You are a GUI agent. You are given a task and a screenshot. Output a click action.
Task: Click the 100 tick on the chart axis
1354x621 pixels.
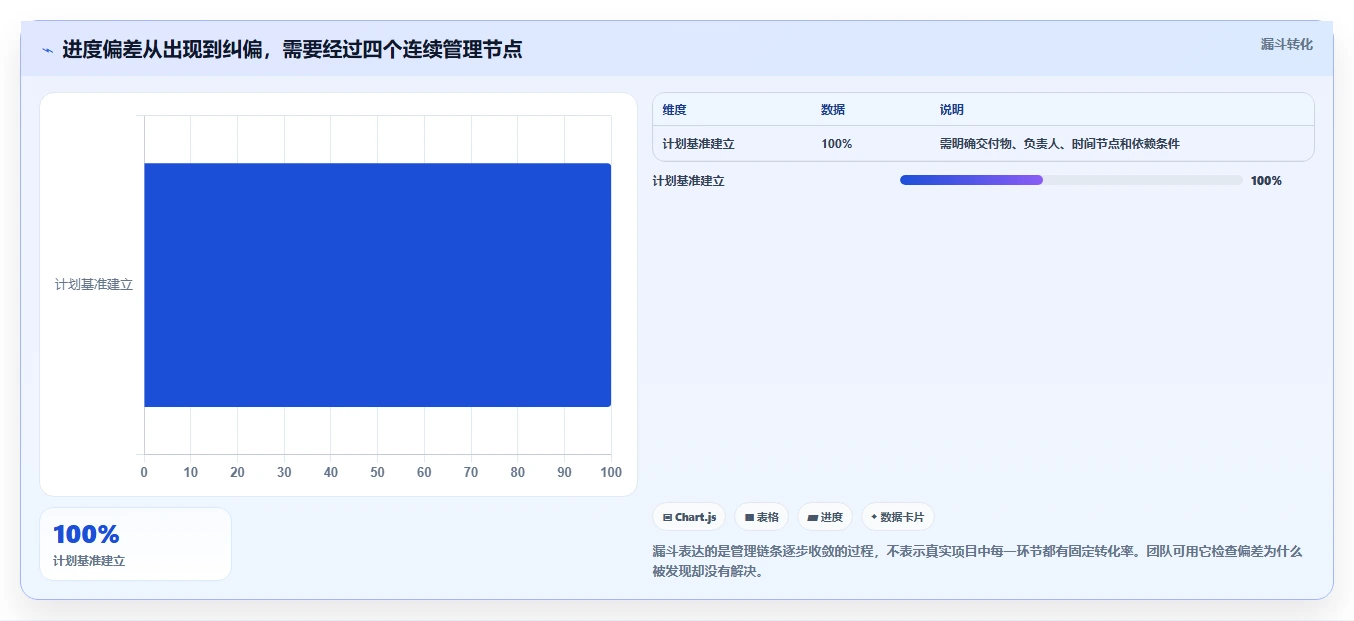610,472
